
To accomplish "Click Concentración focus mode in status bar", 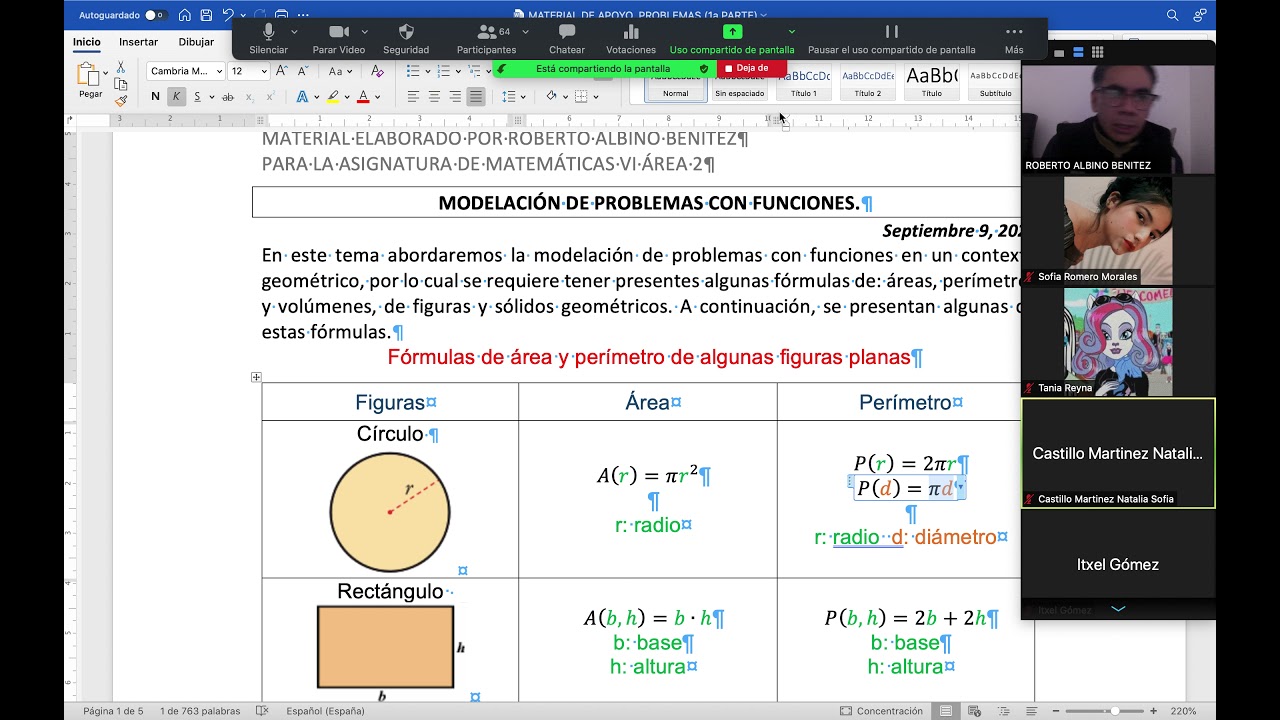I will [882, 711].
